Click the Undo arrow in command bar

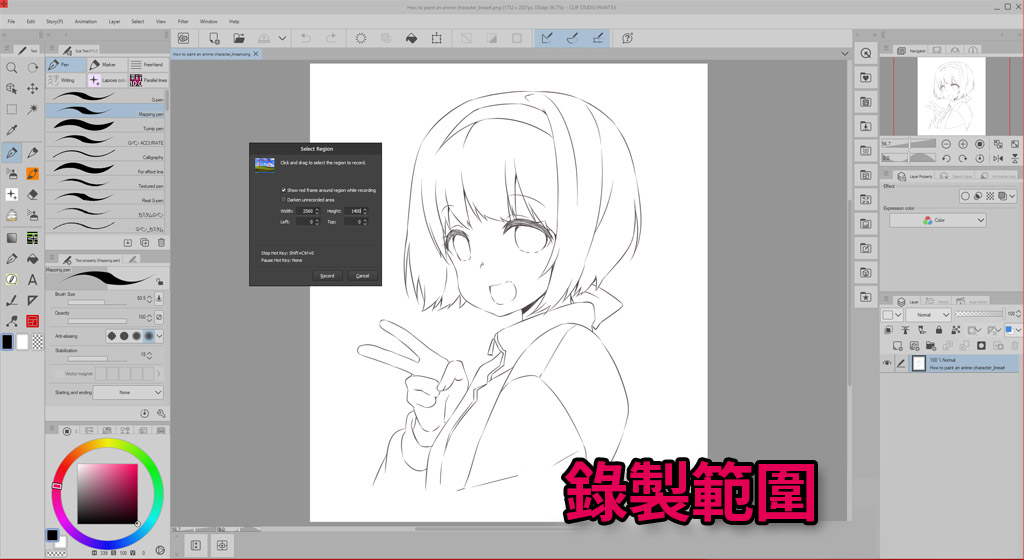[305, 38]
